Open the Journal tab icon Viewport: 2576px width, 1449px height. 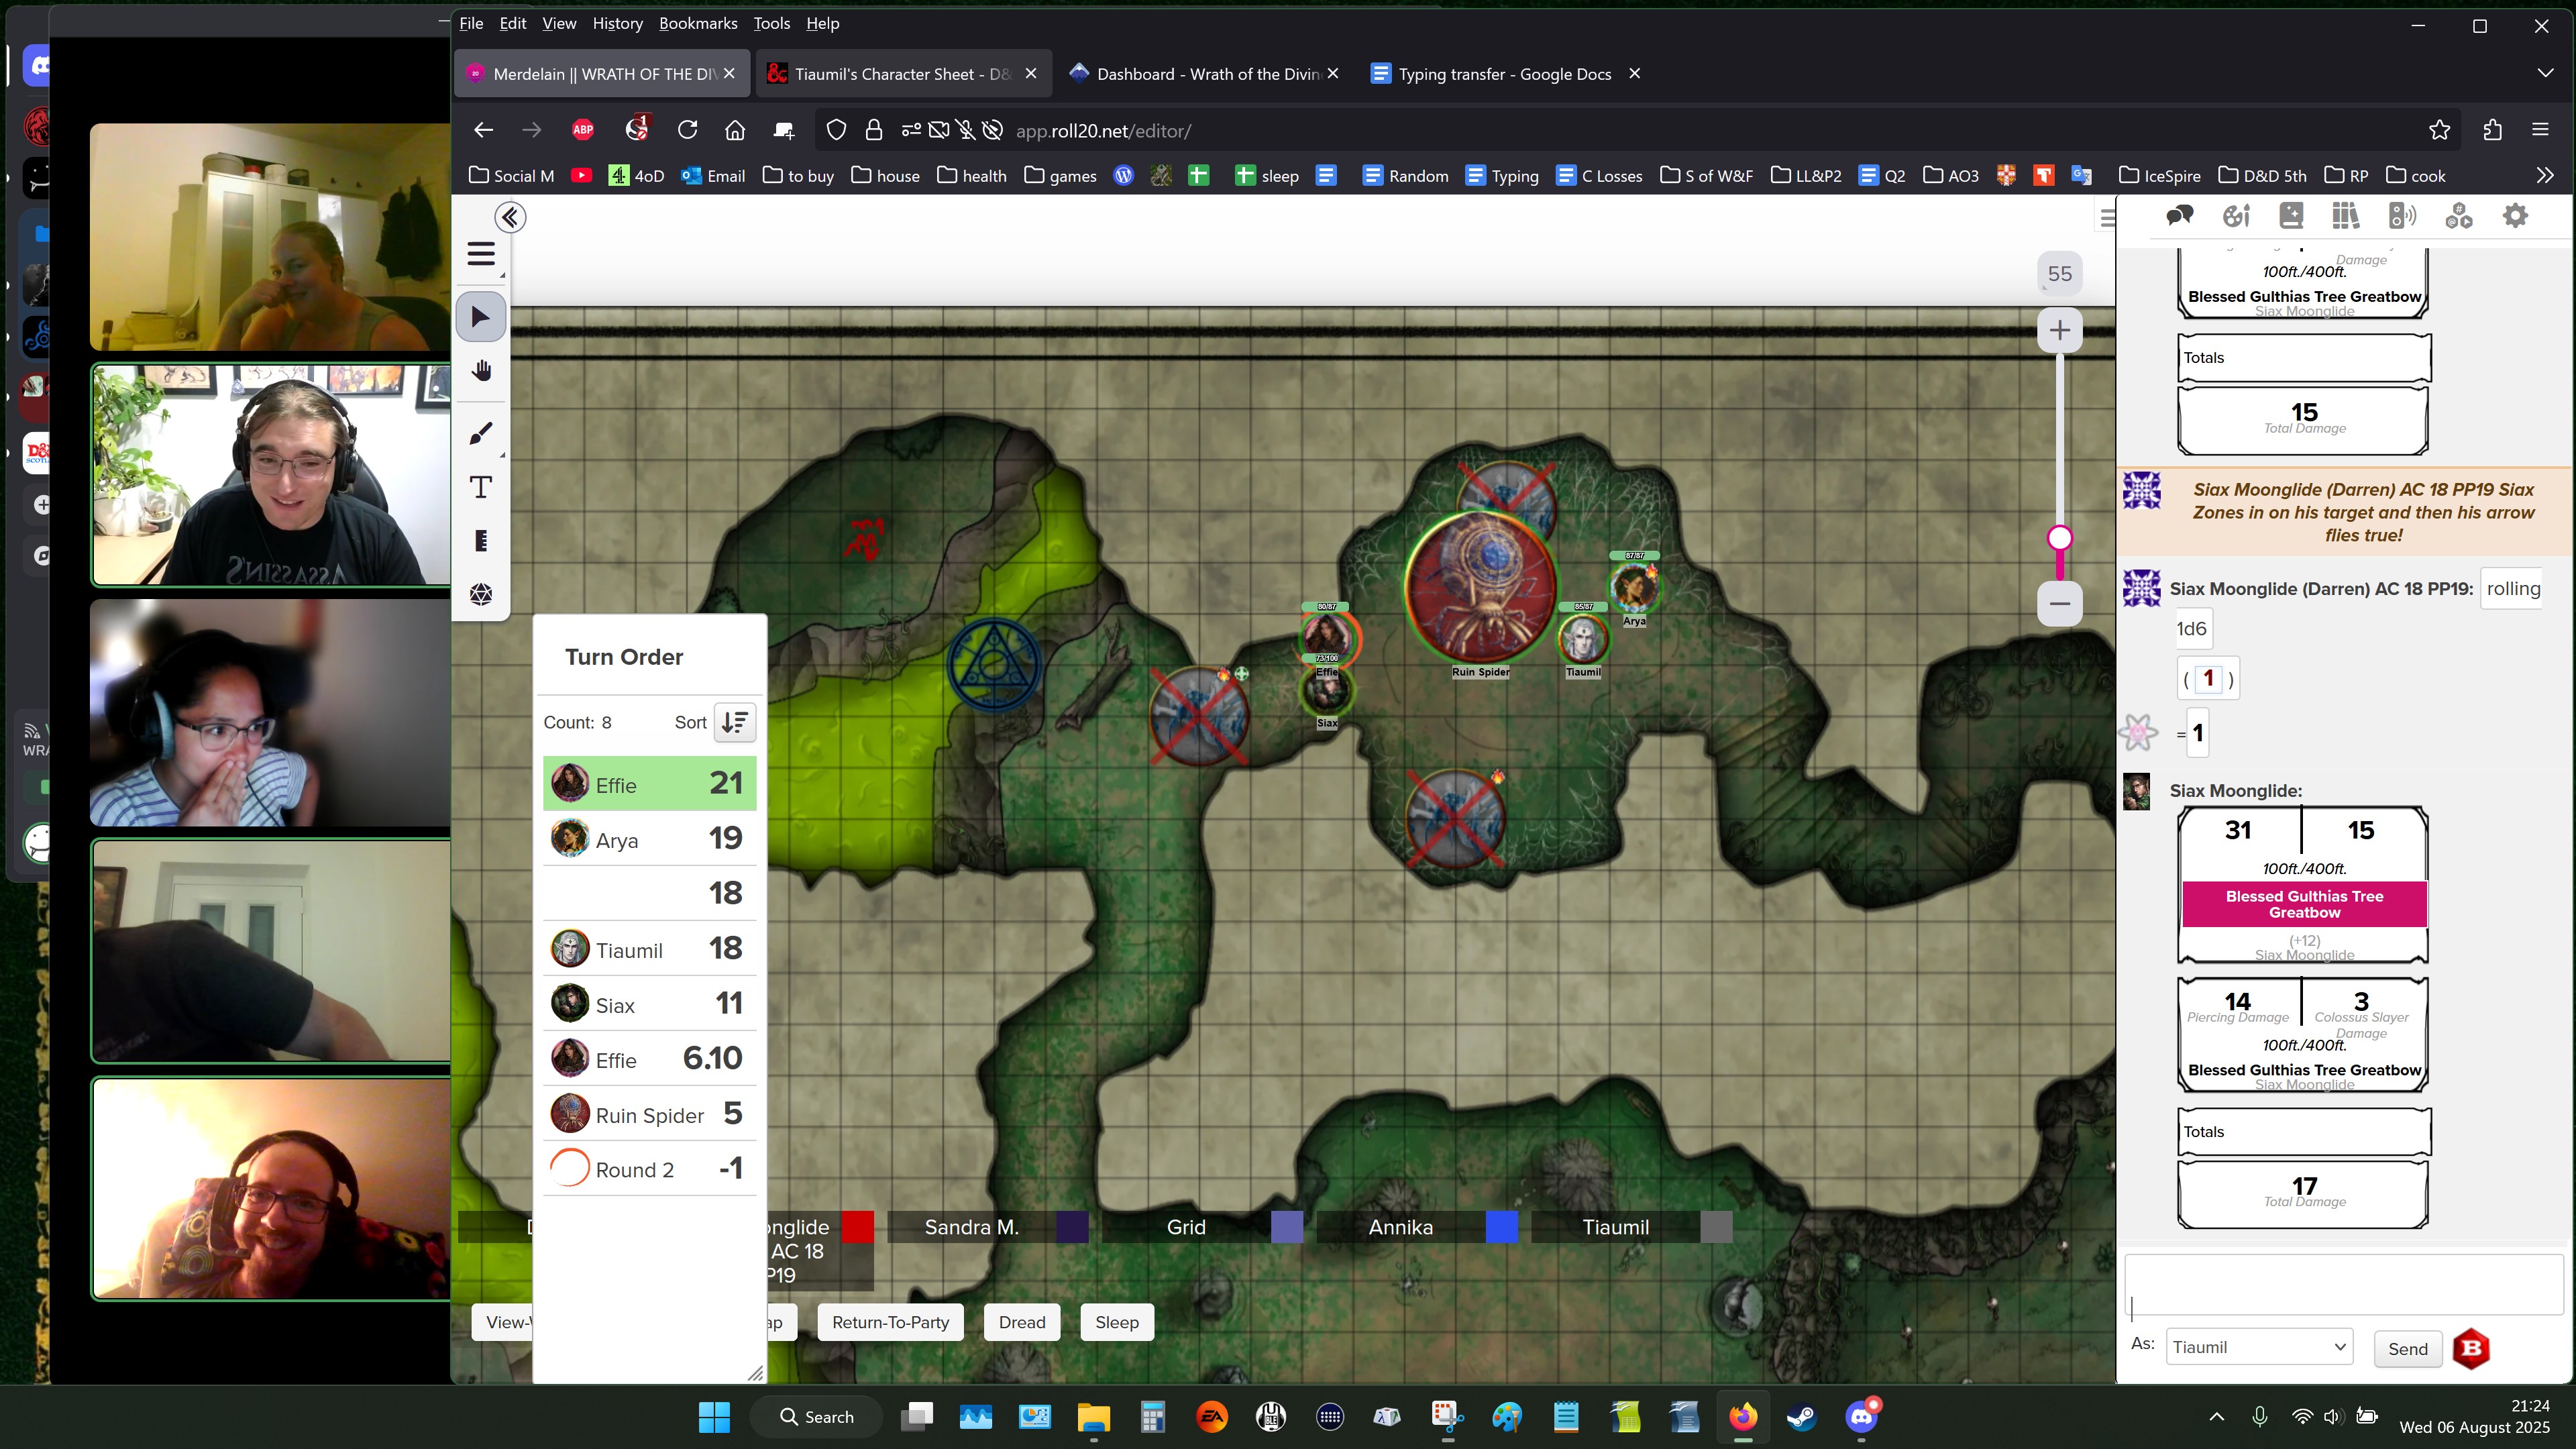(2291, 215)
